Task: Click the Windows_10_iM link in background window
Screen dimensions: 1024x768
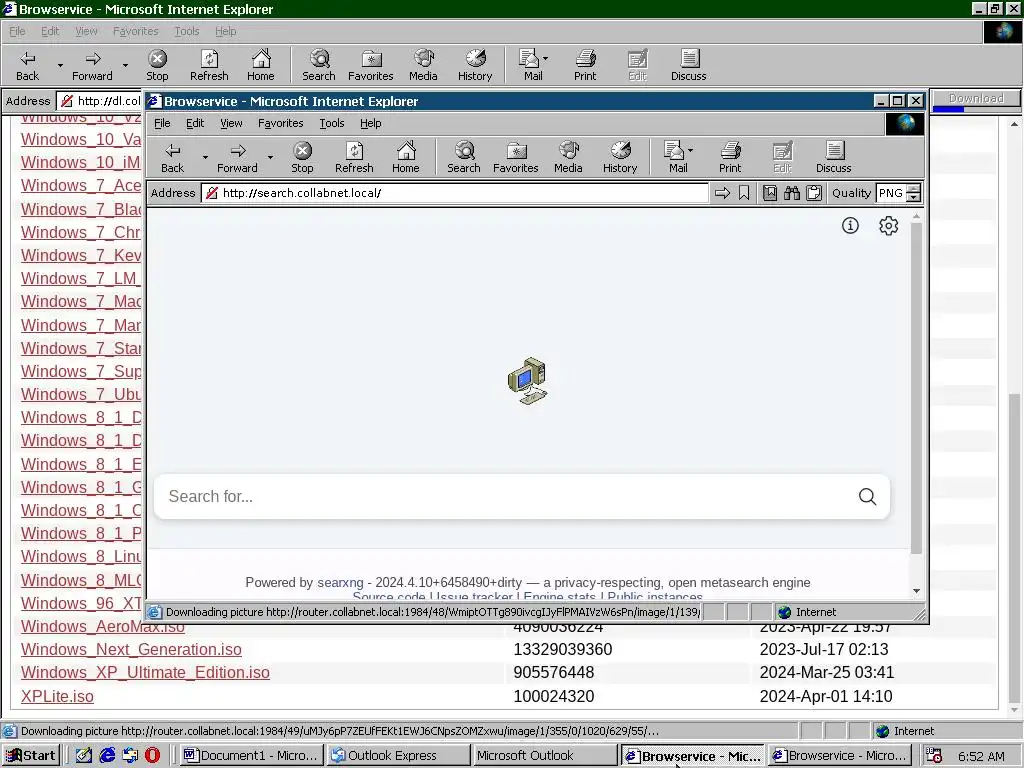Action: coord(81,163)
